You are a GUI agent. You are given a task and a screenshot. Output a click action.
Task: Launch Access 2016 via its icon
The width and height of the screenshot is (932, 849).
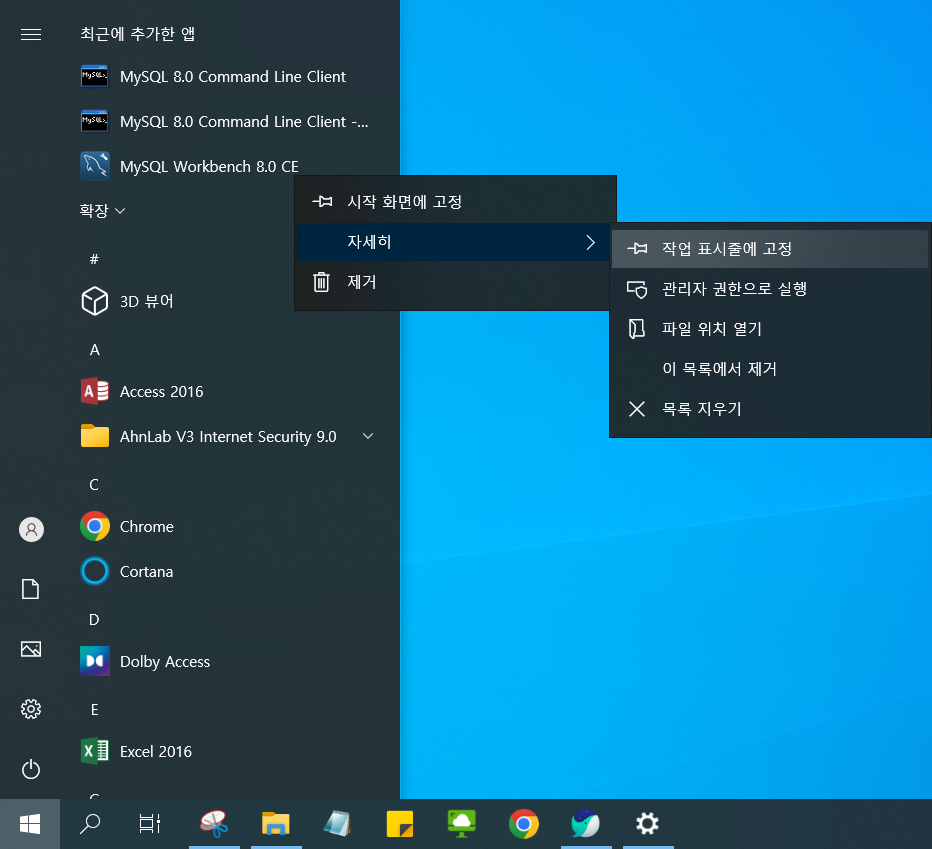[x=95, y=391]
